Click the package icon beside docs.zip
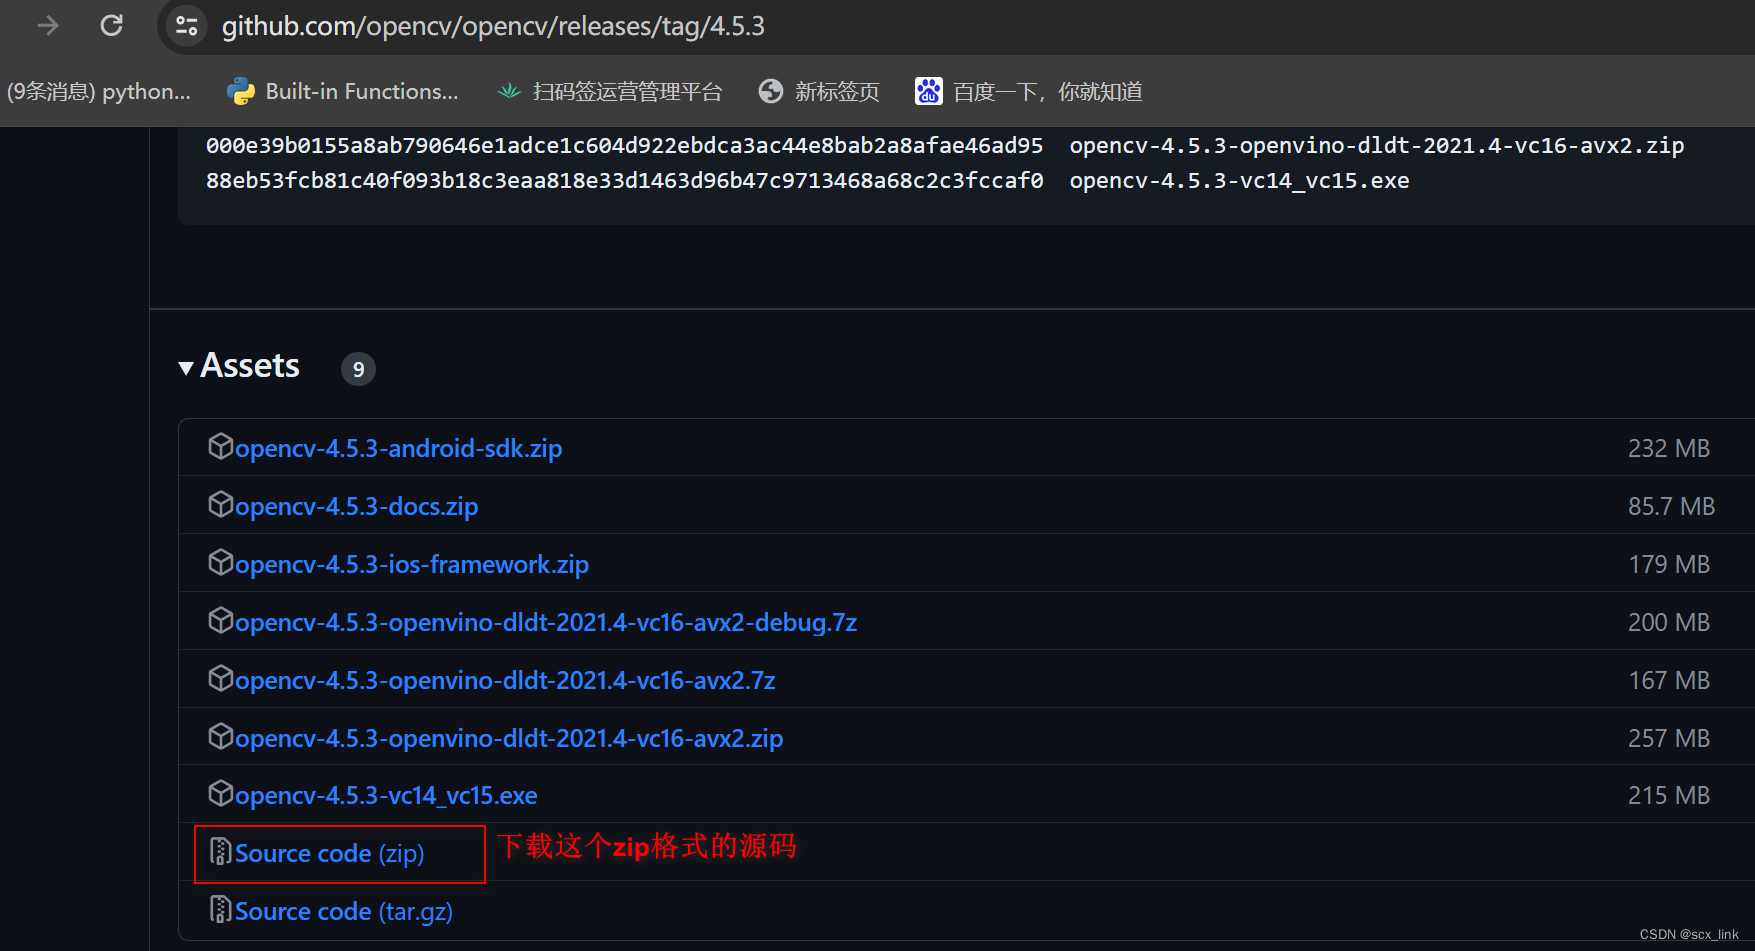The image size is (1755, 951). (220, 504)
